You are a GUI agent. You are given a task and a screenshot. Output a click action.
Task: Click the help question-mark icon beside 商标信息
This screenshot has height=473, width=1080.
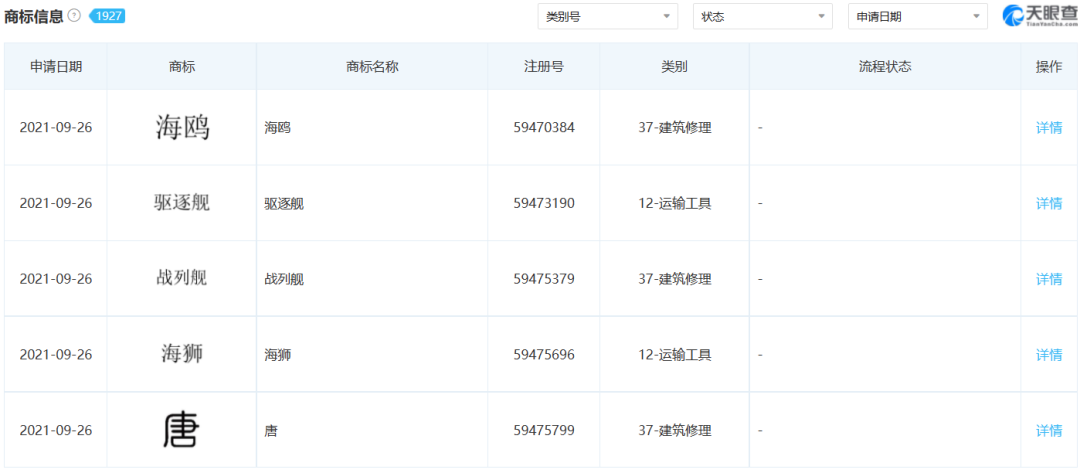(74, 16)
